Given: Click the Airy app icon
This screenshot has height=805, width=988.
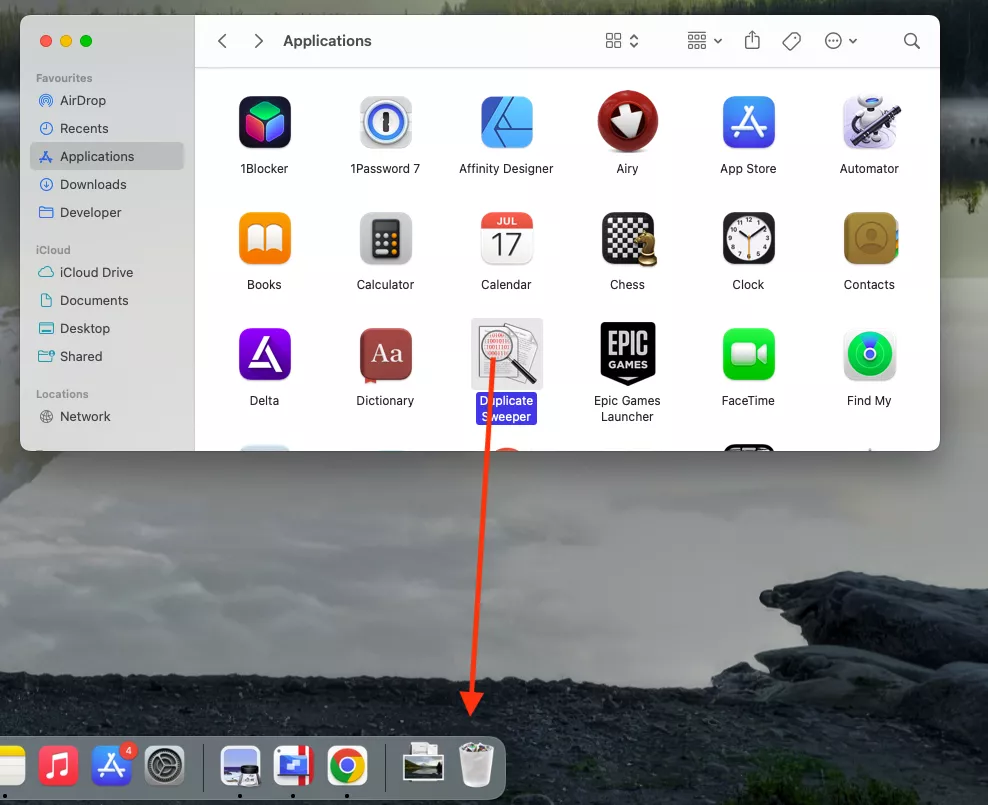Looking at the screenshot, I should point(627,123).
